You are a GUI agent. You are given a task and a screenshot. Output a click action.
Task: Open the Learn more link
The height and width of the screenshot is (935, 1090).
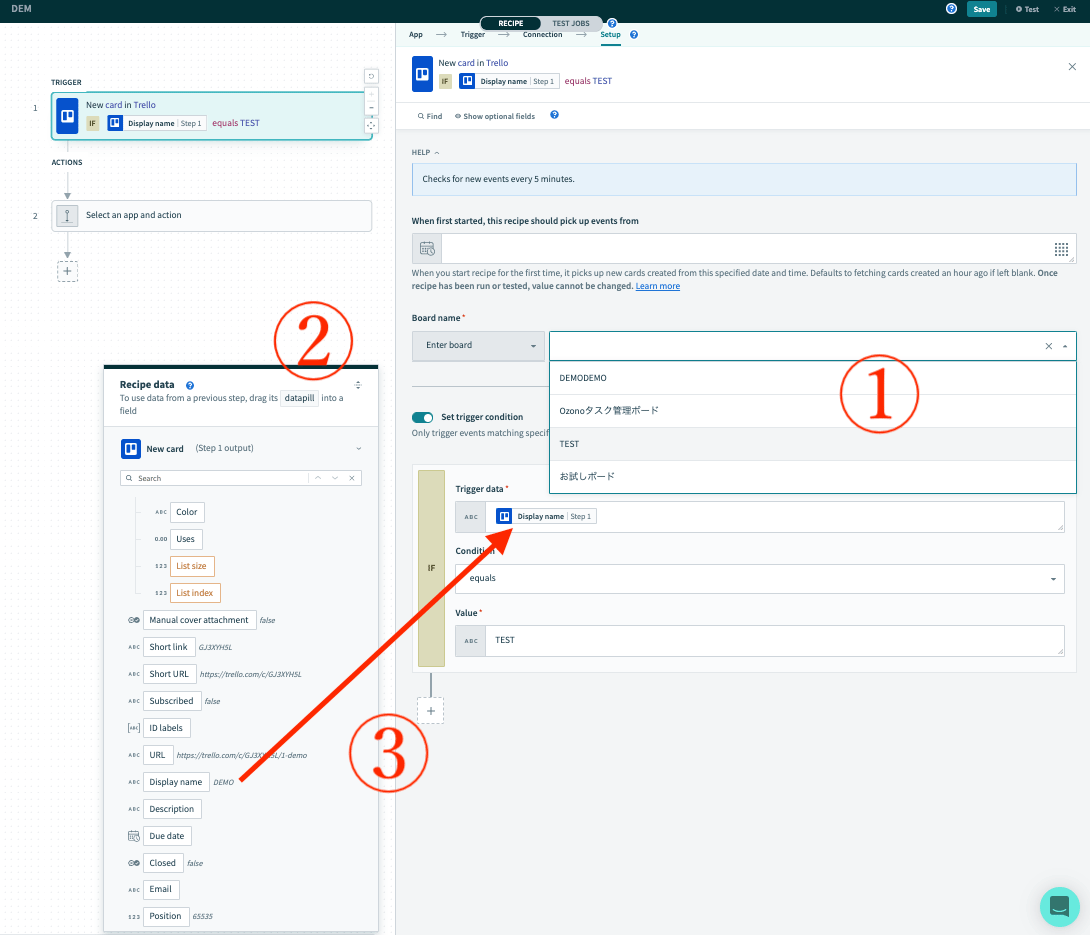[658, 286]
